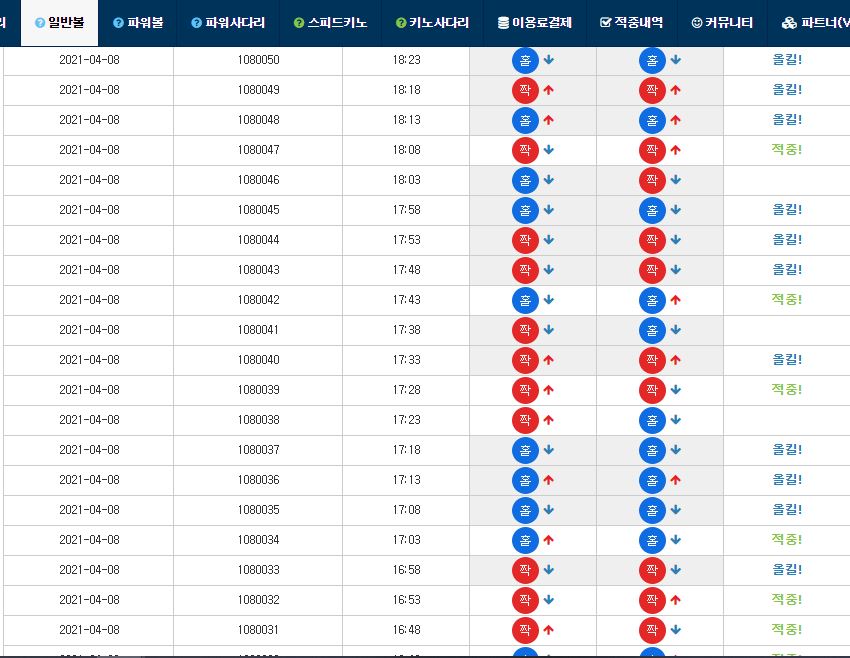Open the 키노사다리 tab

point(432,23)
